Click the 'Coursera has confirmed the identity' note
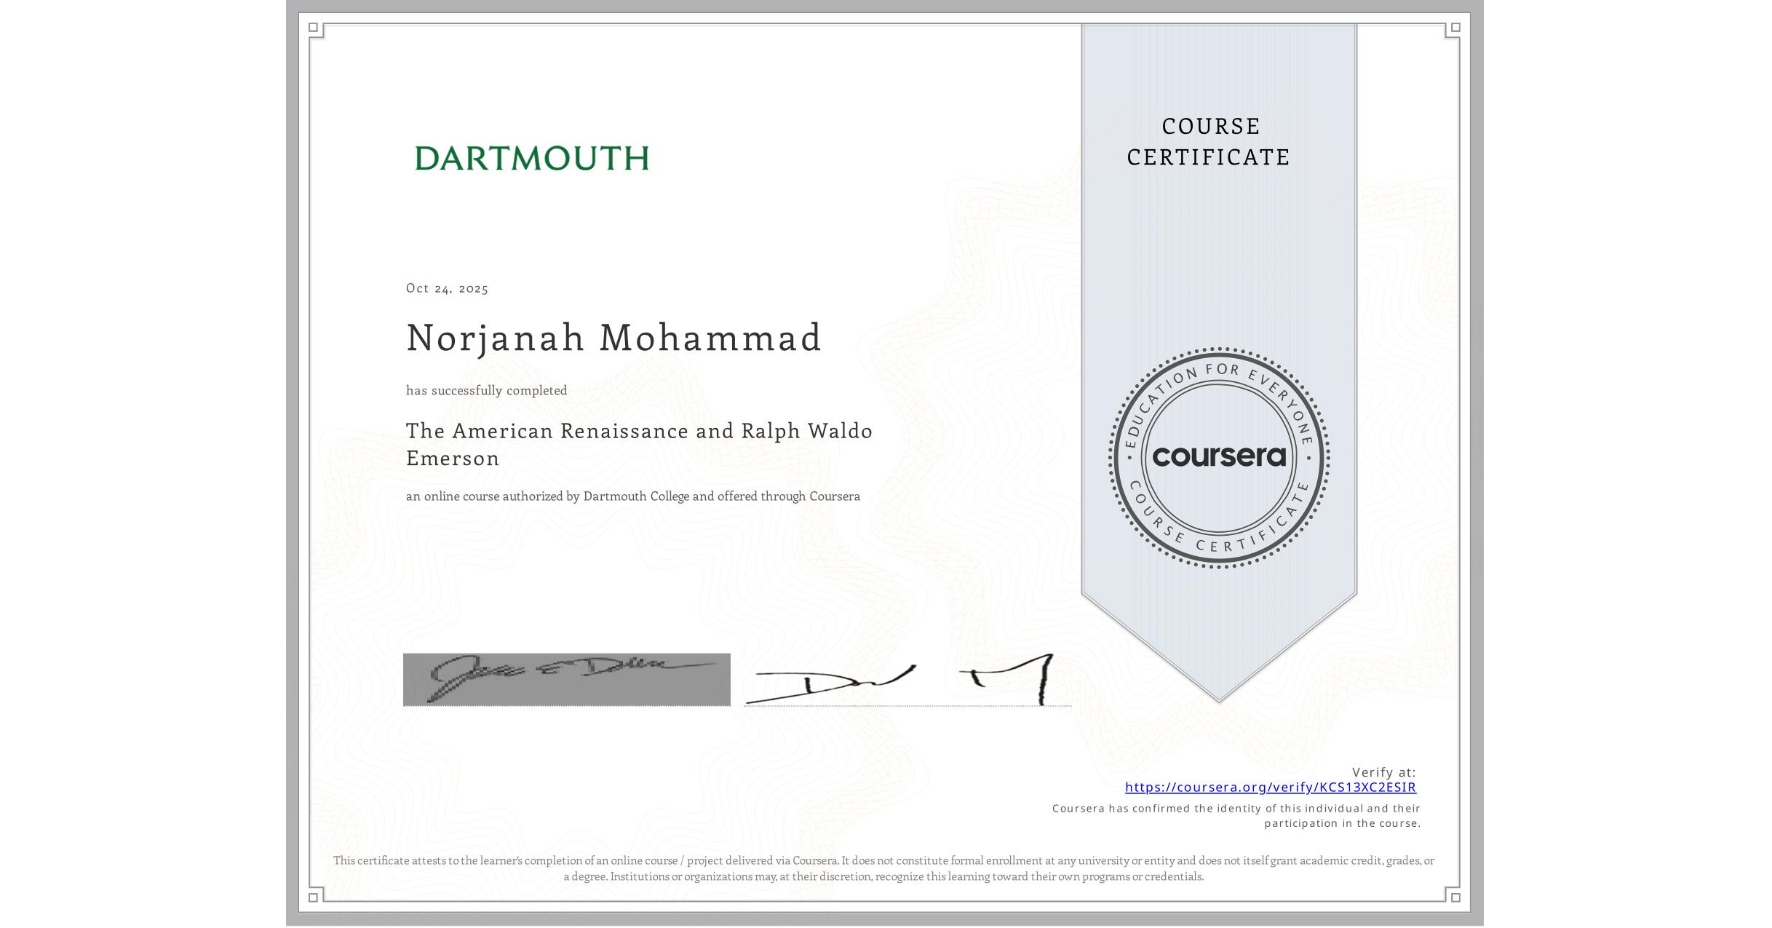This screenshot has height=928, width=1772. [x=1236, y=816]
